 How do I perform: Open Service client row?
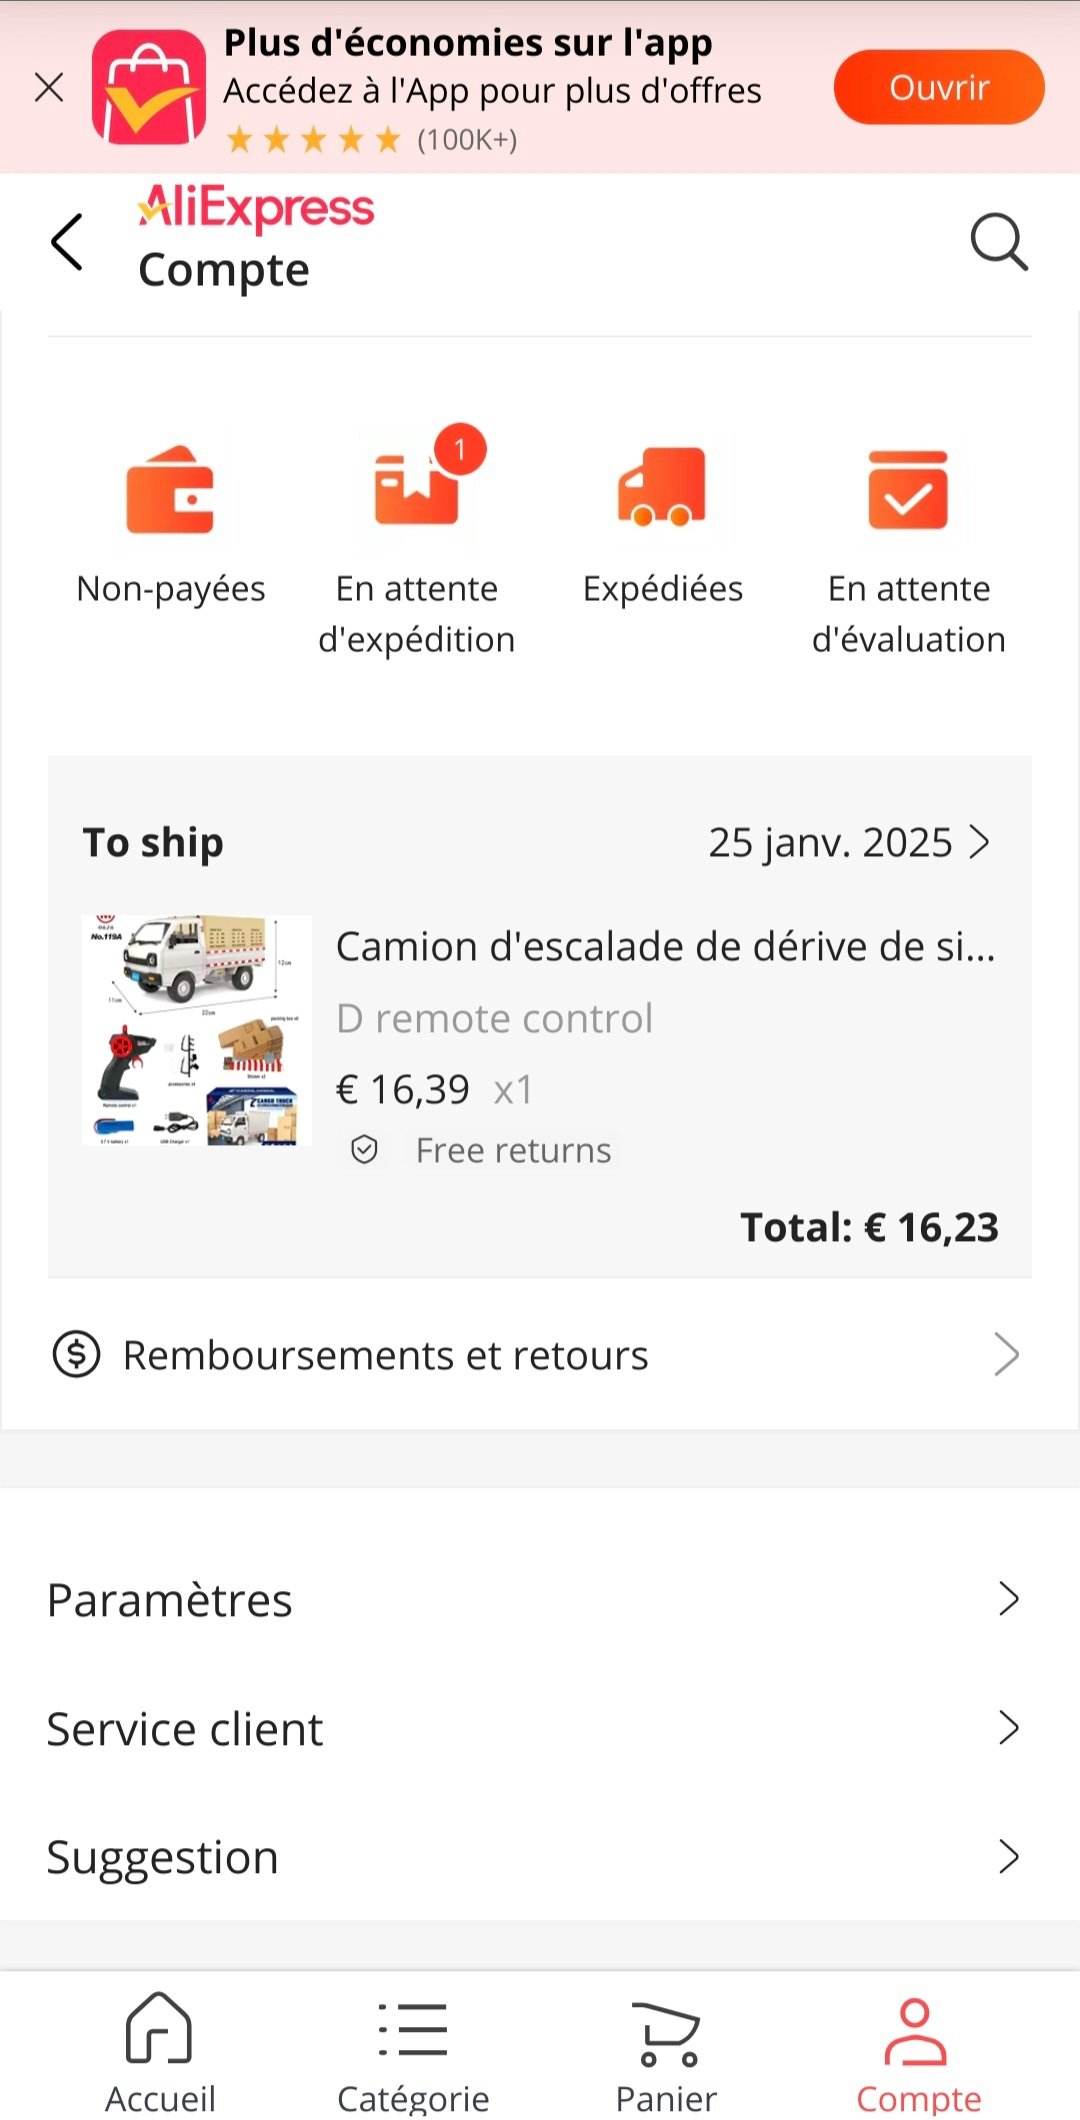(x=538, y=1728)
